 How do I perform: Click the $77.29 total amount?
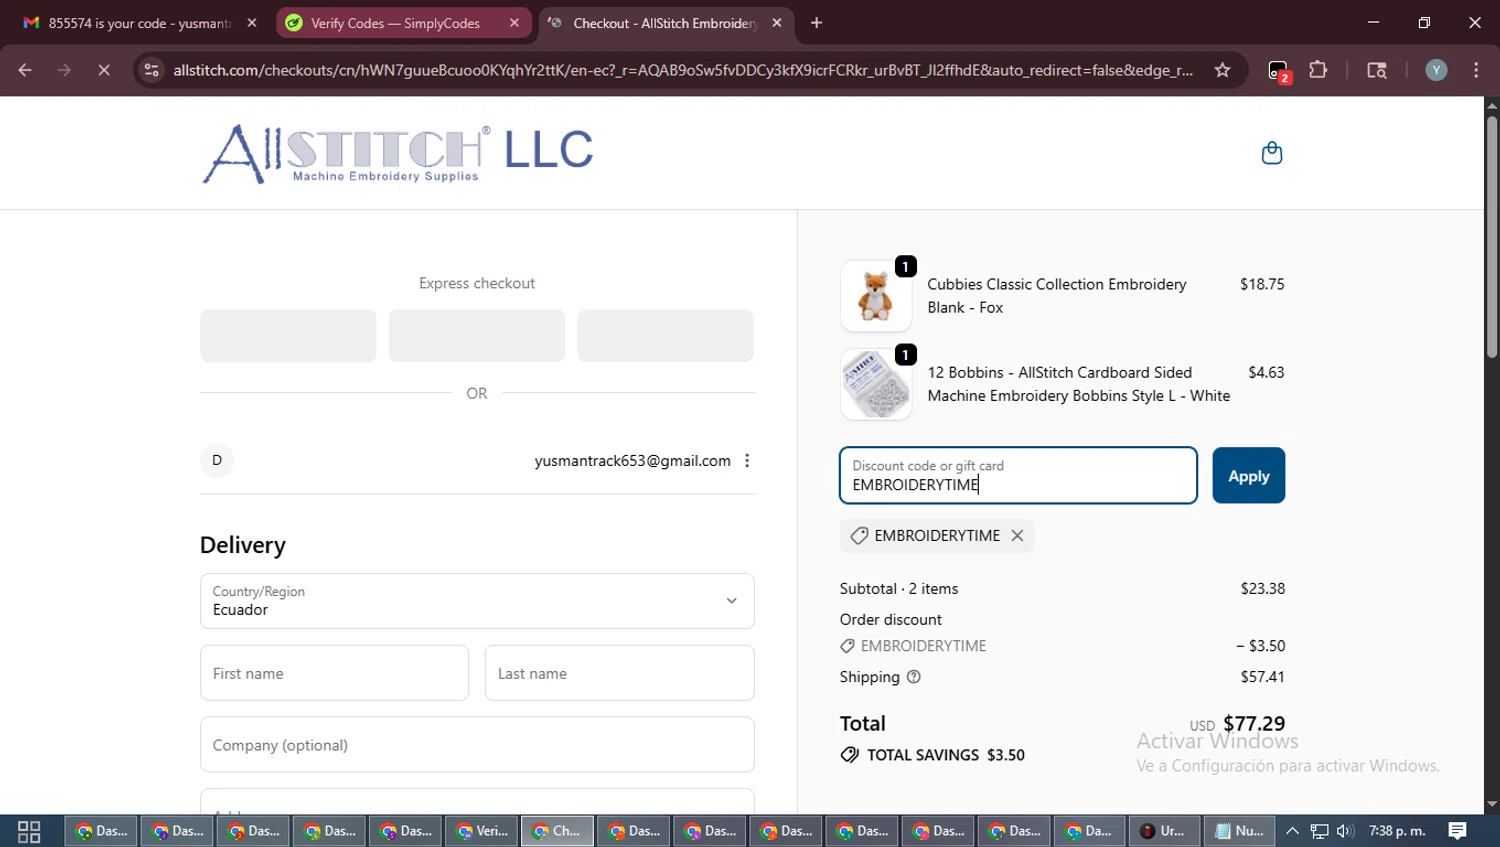point(1254,723)
